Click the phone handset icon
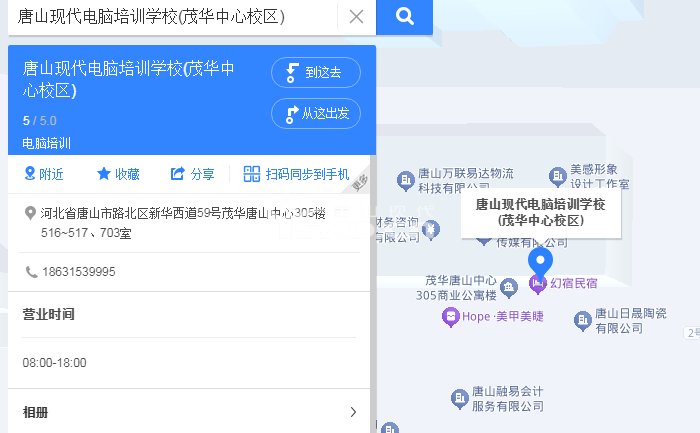Viewport: 700px width, 433px height. coord(31,272)
